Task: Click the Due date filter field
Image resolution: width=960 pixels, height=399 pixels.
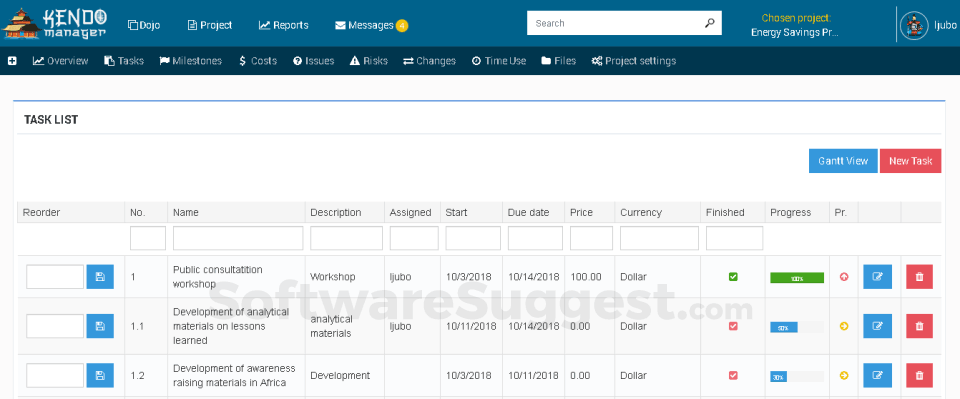Action: pyautogui.click(x=535, y=238)
